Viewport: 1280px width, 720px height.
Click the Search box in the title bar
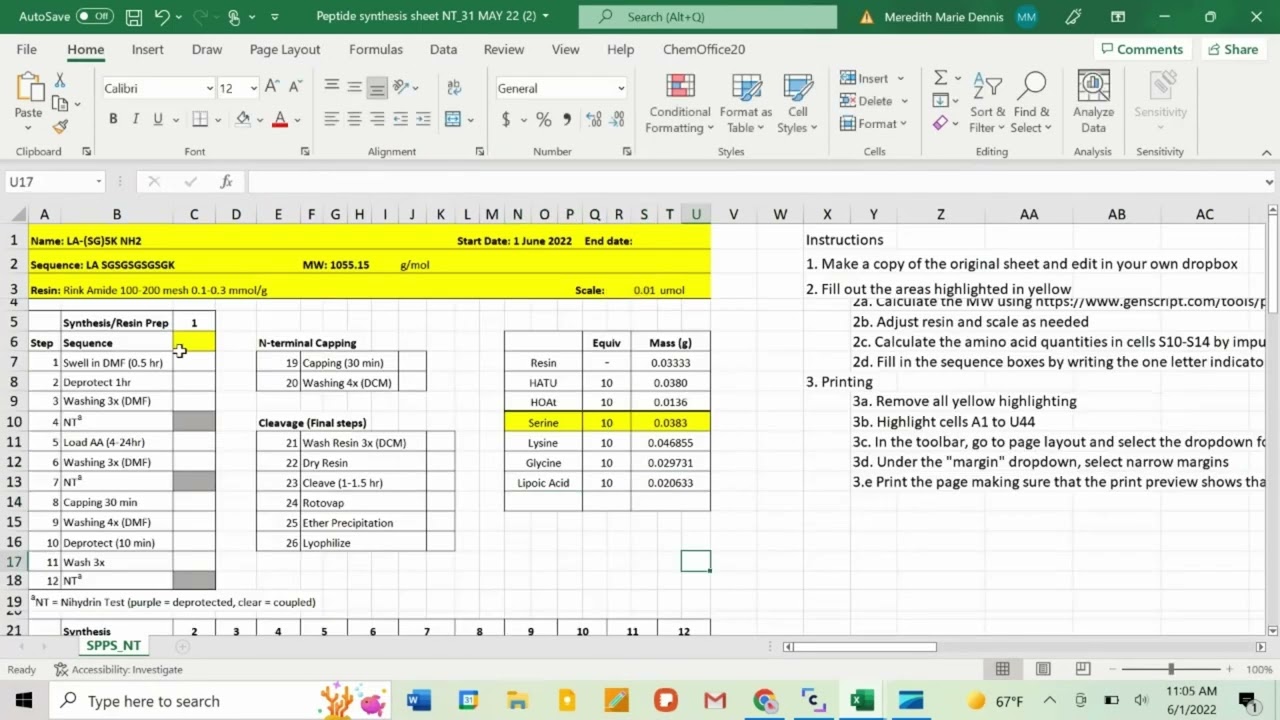coord(707,17)
